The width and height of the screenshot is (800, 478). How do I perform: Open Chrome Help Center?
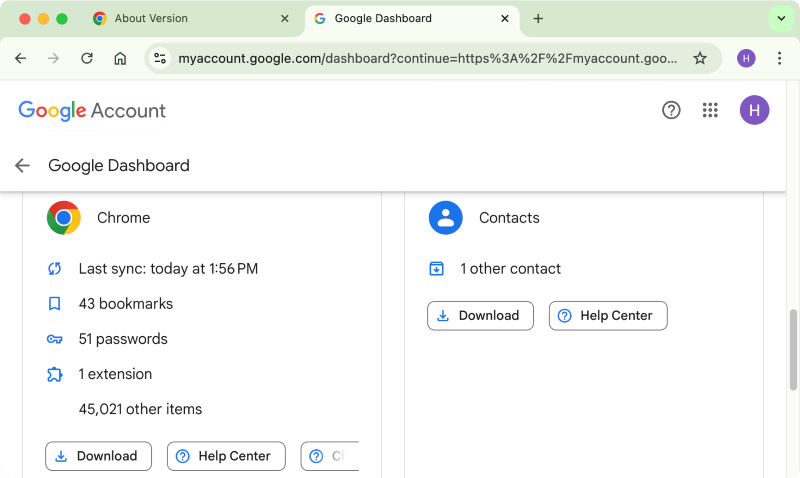[226, 456]
